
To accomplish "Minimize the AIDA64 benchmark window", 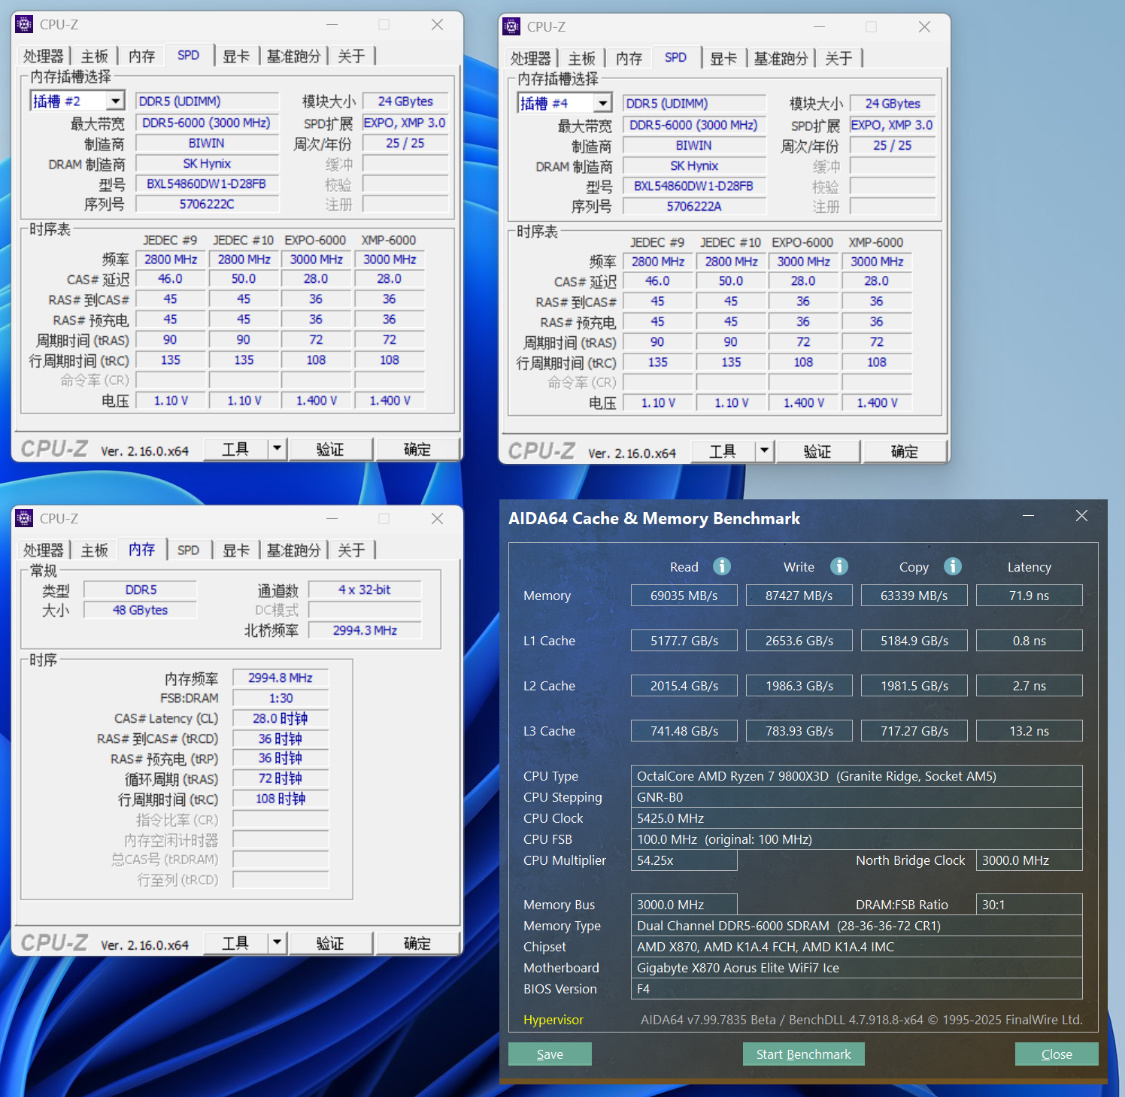I will tap(1028, 516).
